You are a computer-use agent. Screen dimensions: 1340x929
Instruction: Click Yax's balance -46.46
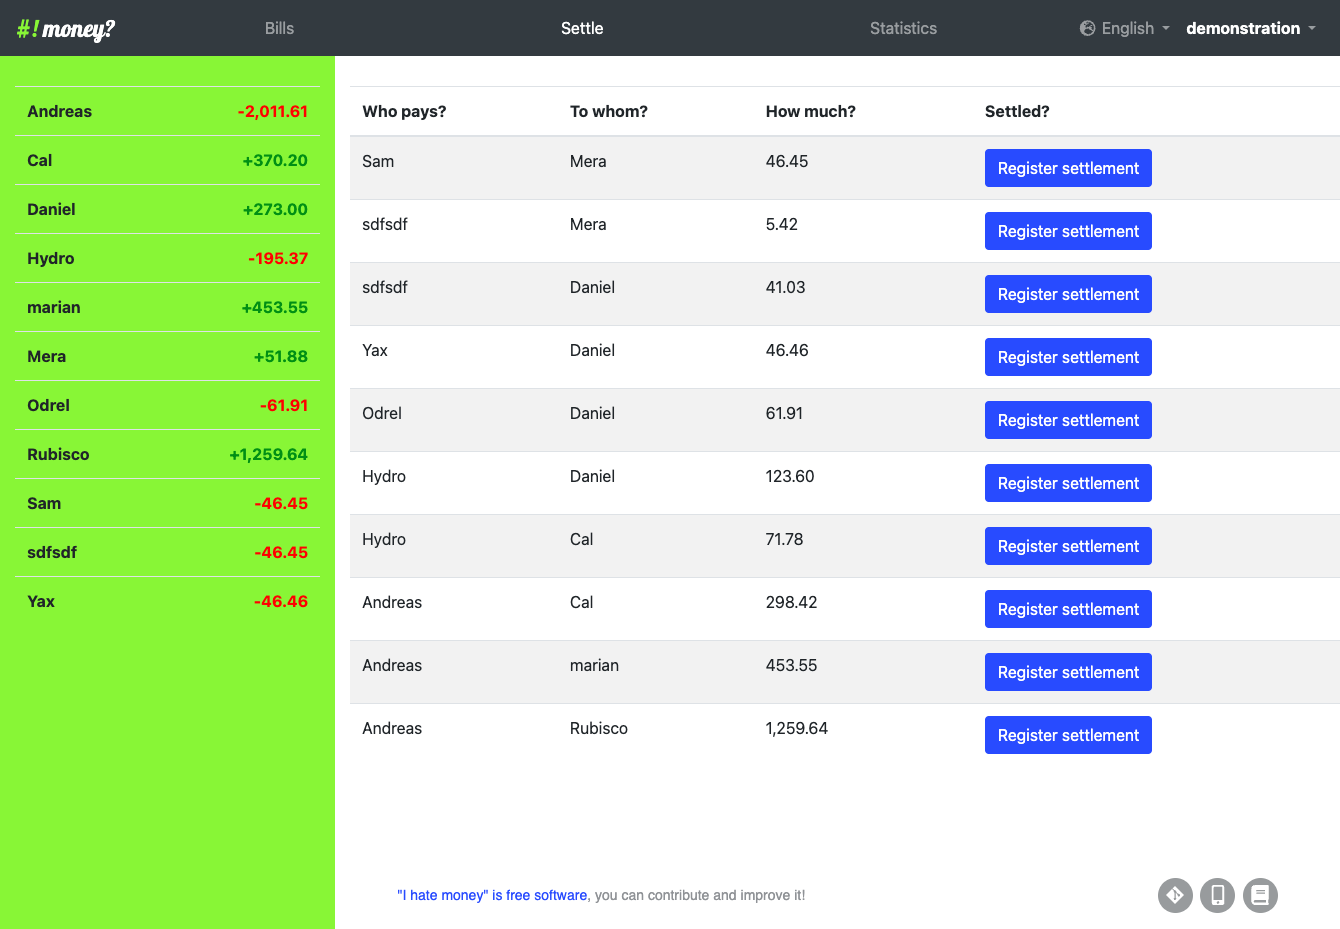pyautogui.click(x=281, y=601)
